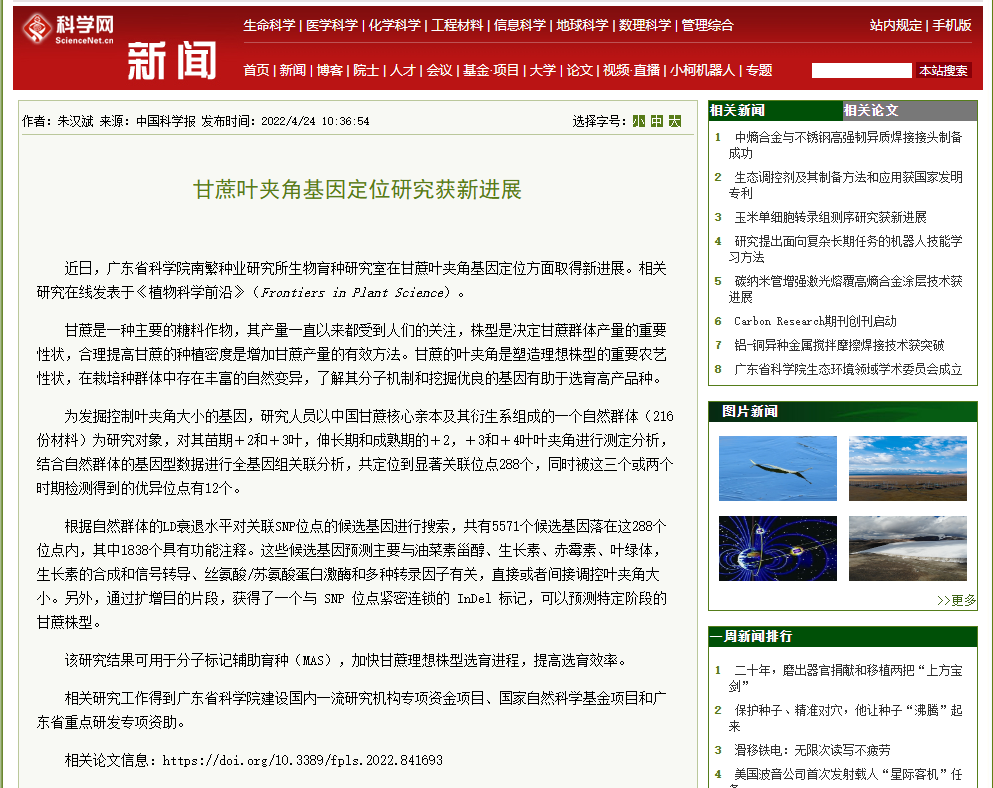Open the 专题 nav item

759,70
